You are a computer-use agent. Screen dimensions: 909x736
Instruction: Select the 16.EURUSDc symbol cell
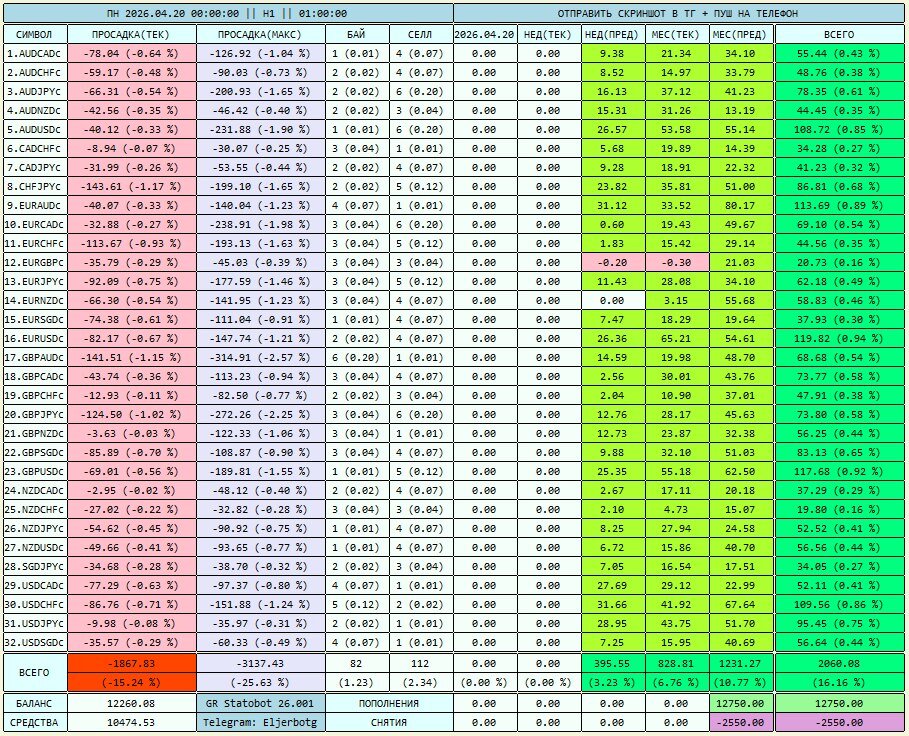[35, 338]
